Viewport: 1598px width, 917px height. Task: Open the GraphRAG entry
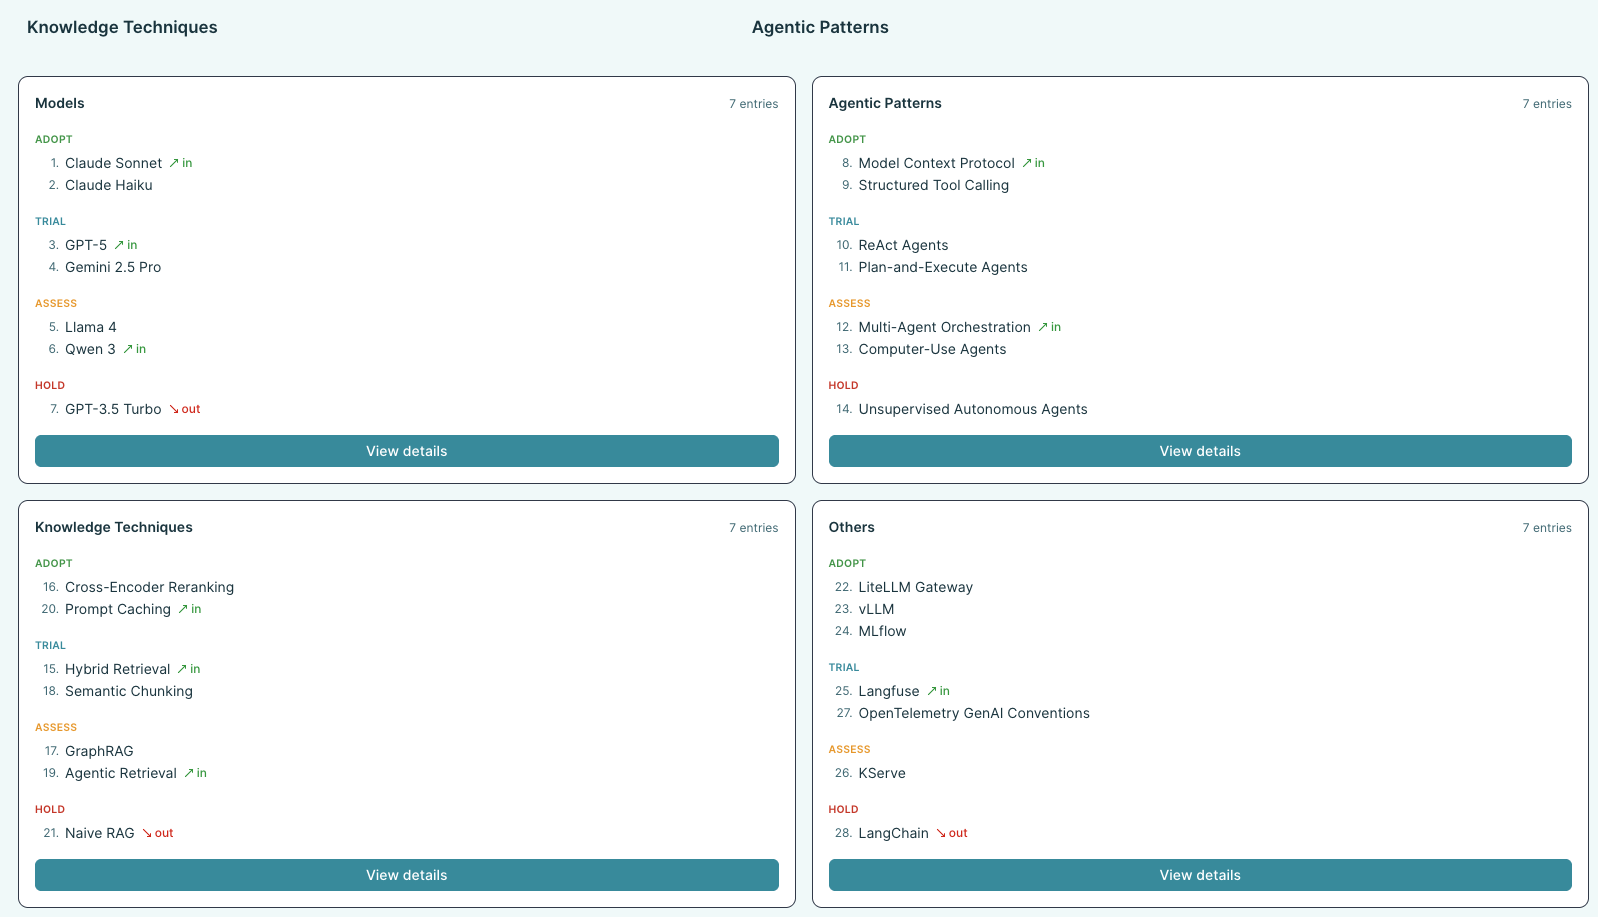(x=99, y=751)
